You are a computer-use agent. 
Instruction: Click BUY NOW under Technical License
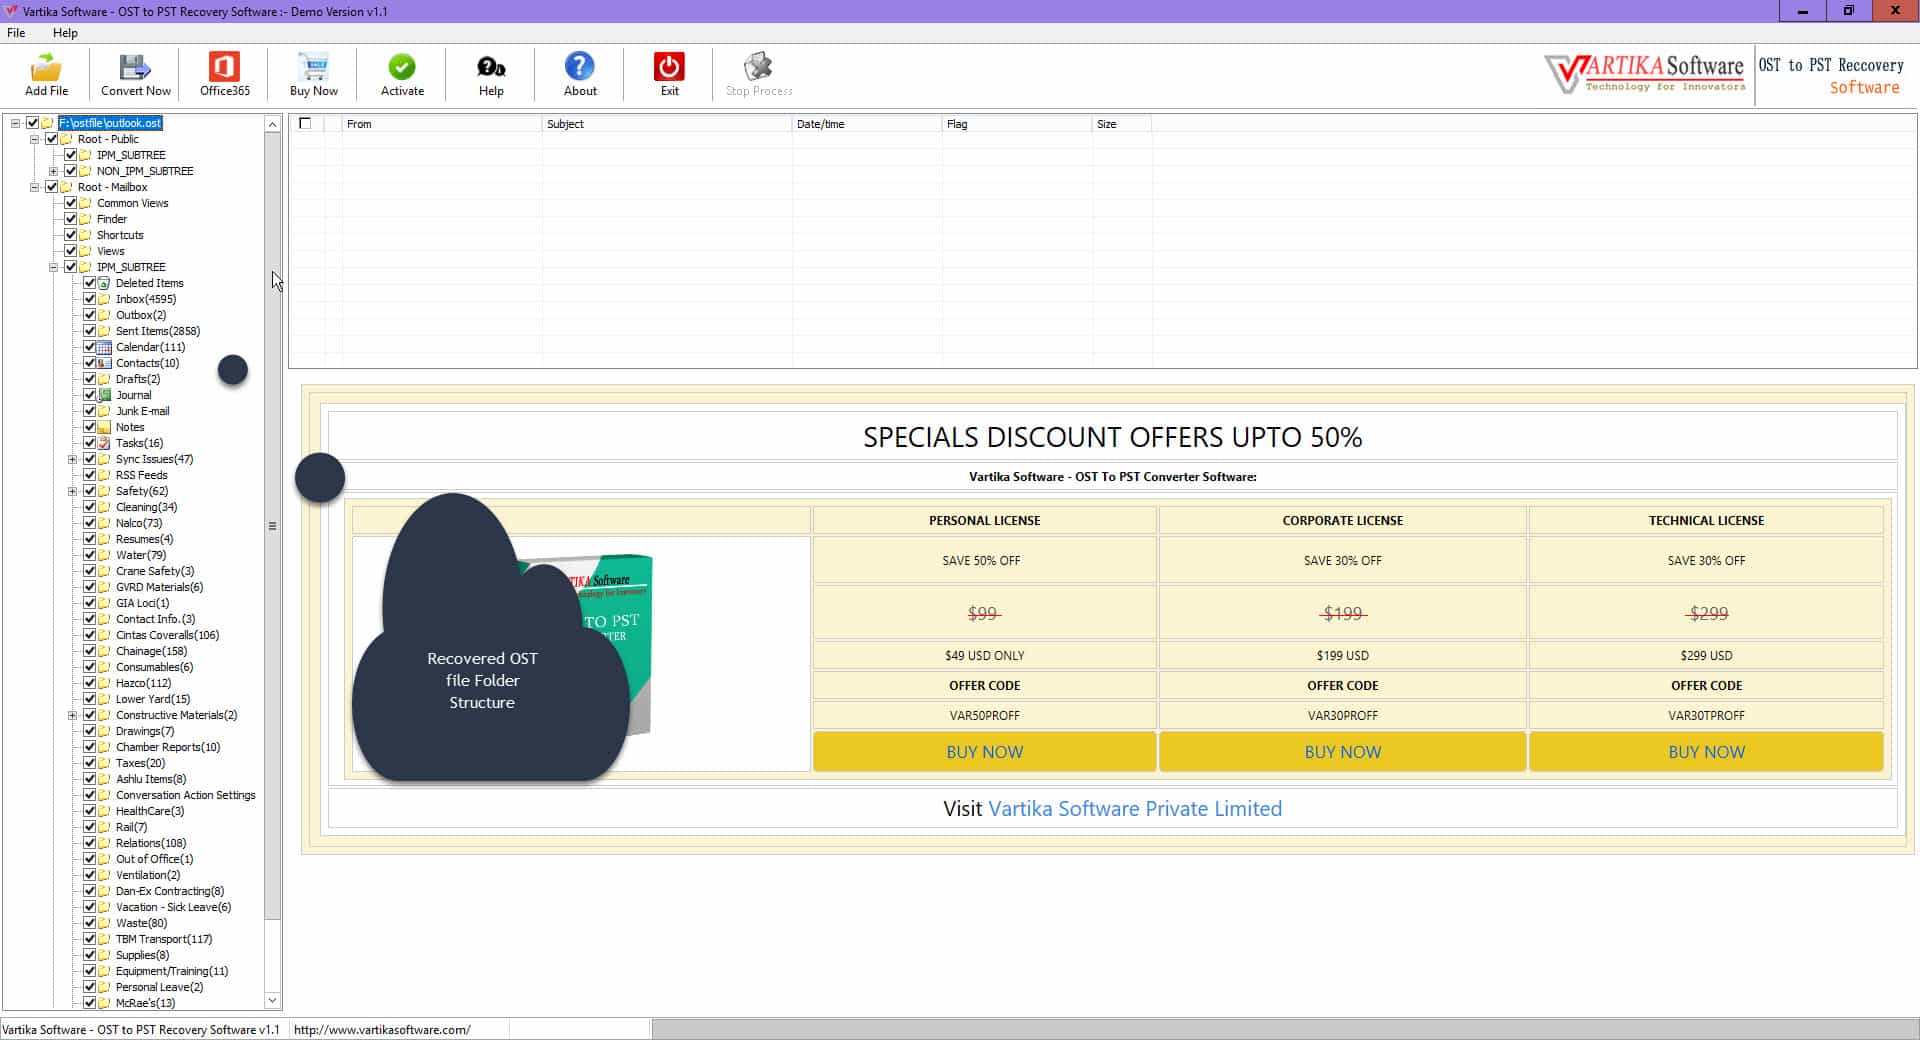[1706, 752]
